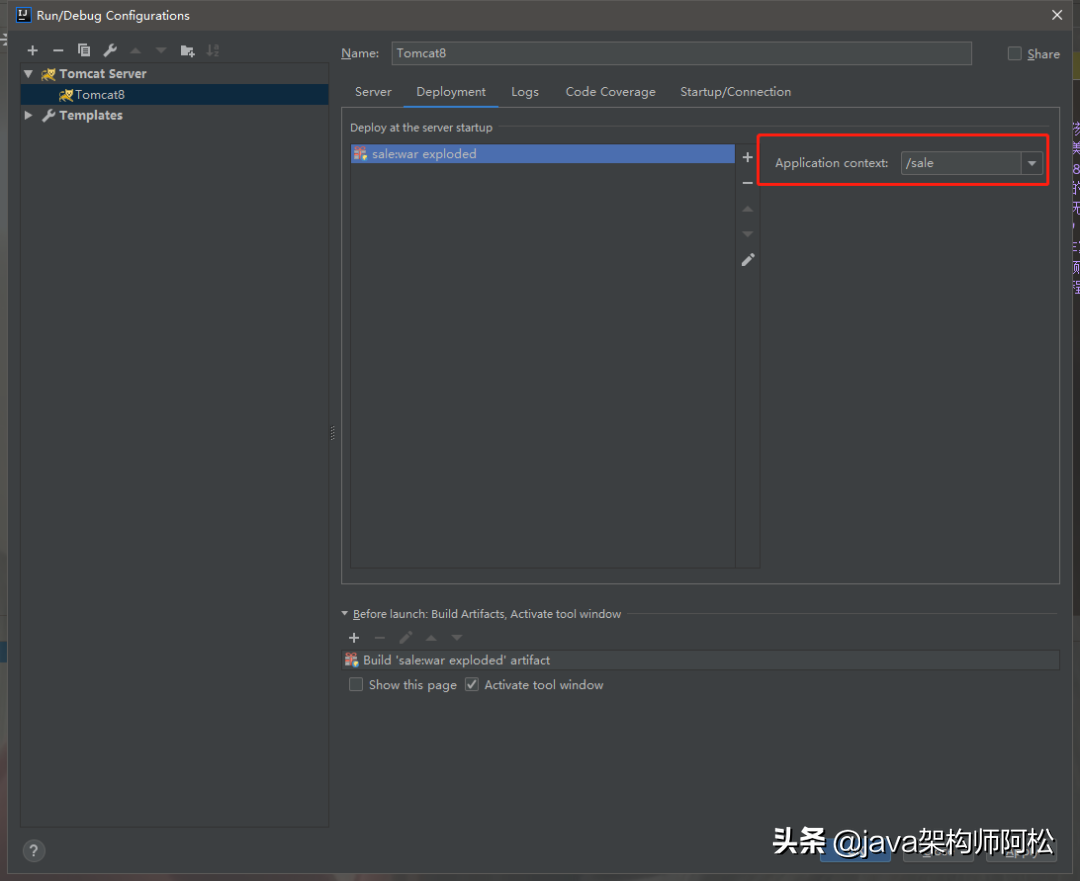
Task: Uncheck Activate tool window
Action: pos(472,685)
